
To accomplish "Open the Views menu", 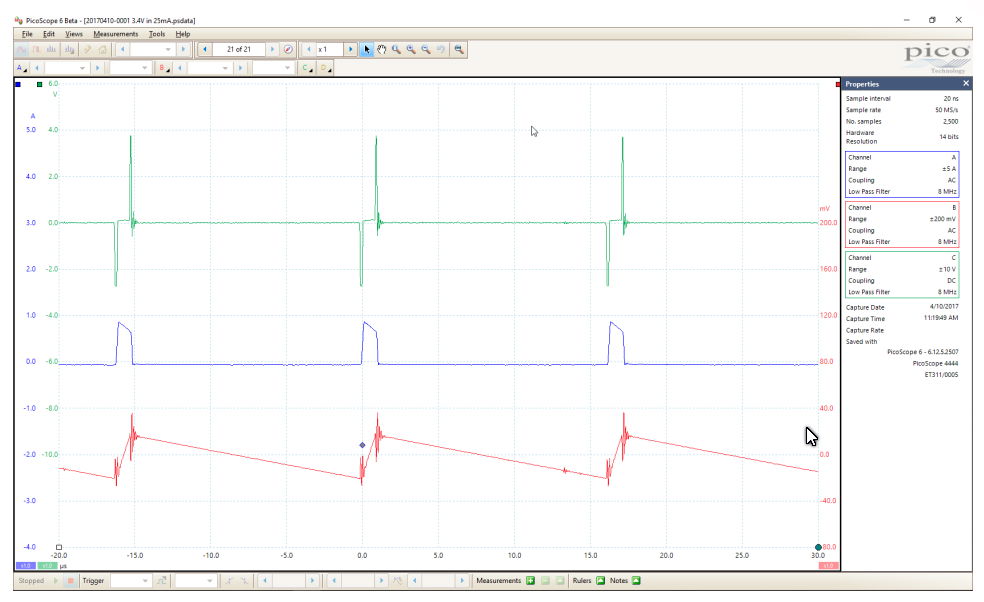I will click(x=74, y=34).
